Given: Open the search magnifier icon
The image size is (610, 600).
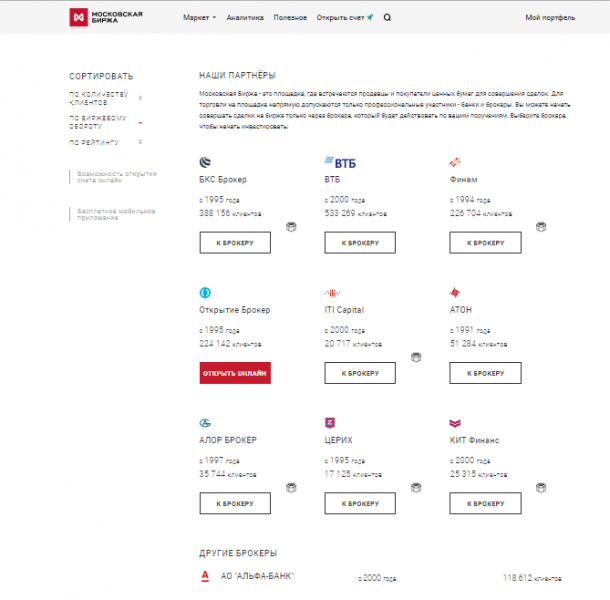Looking at the screenshot, I should click(387, 18).
